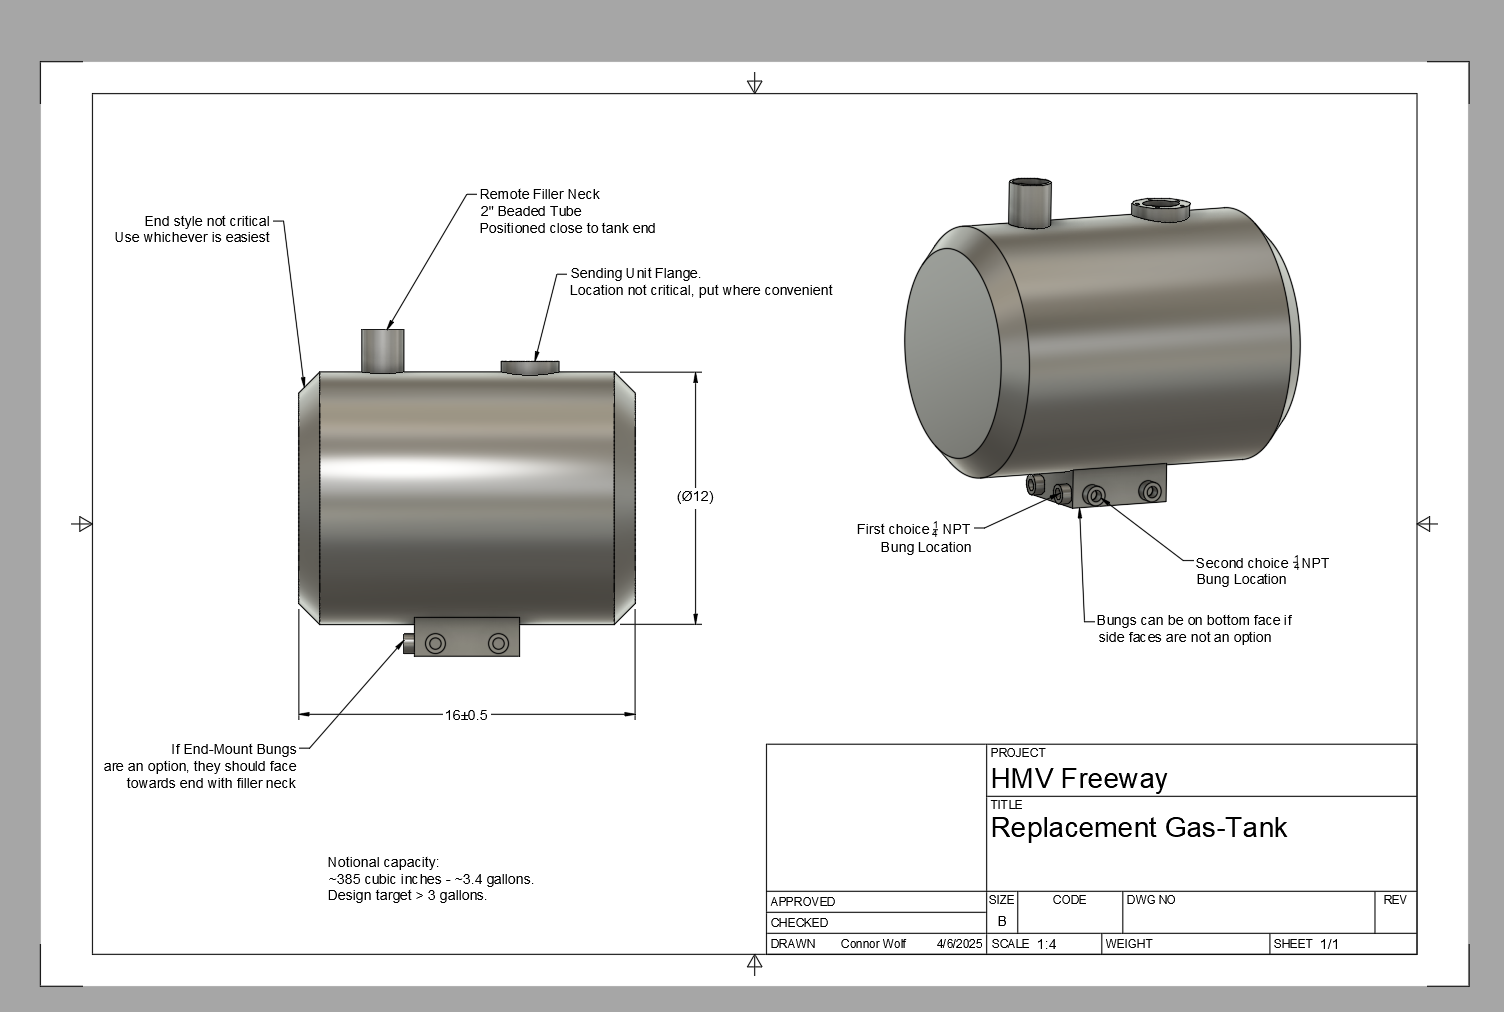Select the Bungs can be on bottom face note

point(1192,629)
